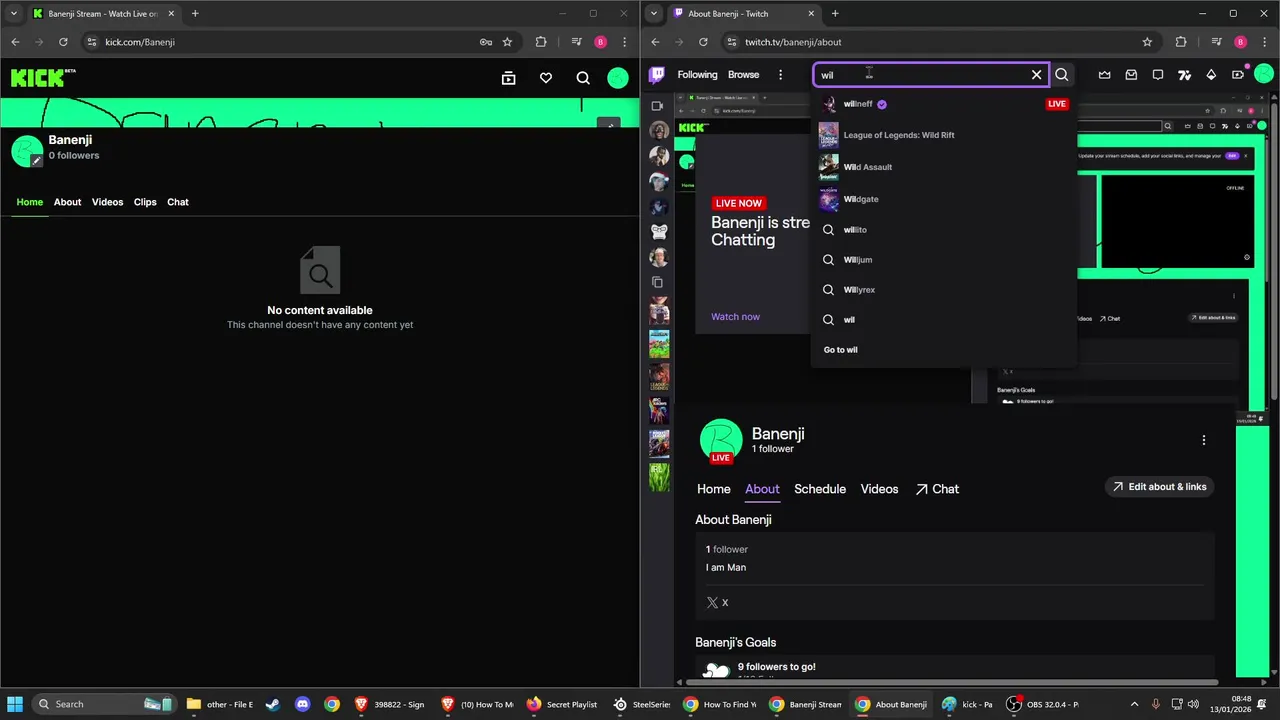Select the Willjum search suggestion
This screenshot has height=720, width=1280.
944,260
